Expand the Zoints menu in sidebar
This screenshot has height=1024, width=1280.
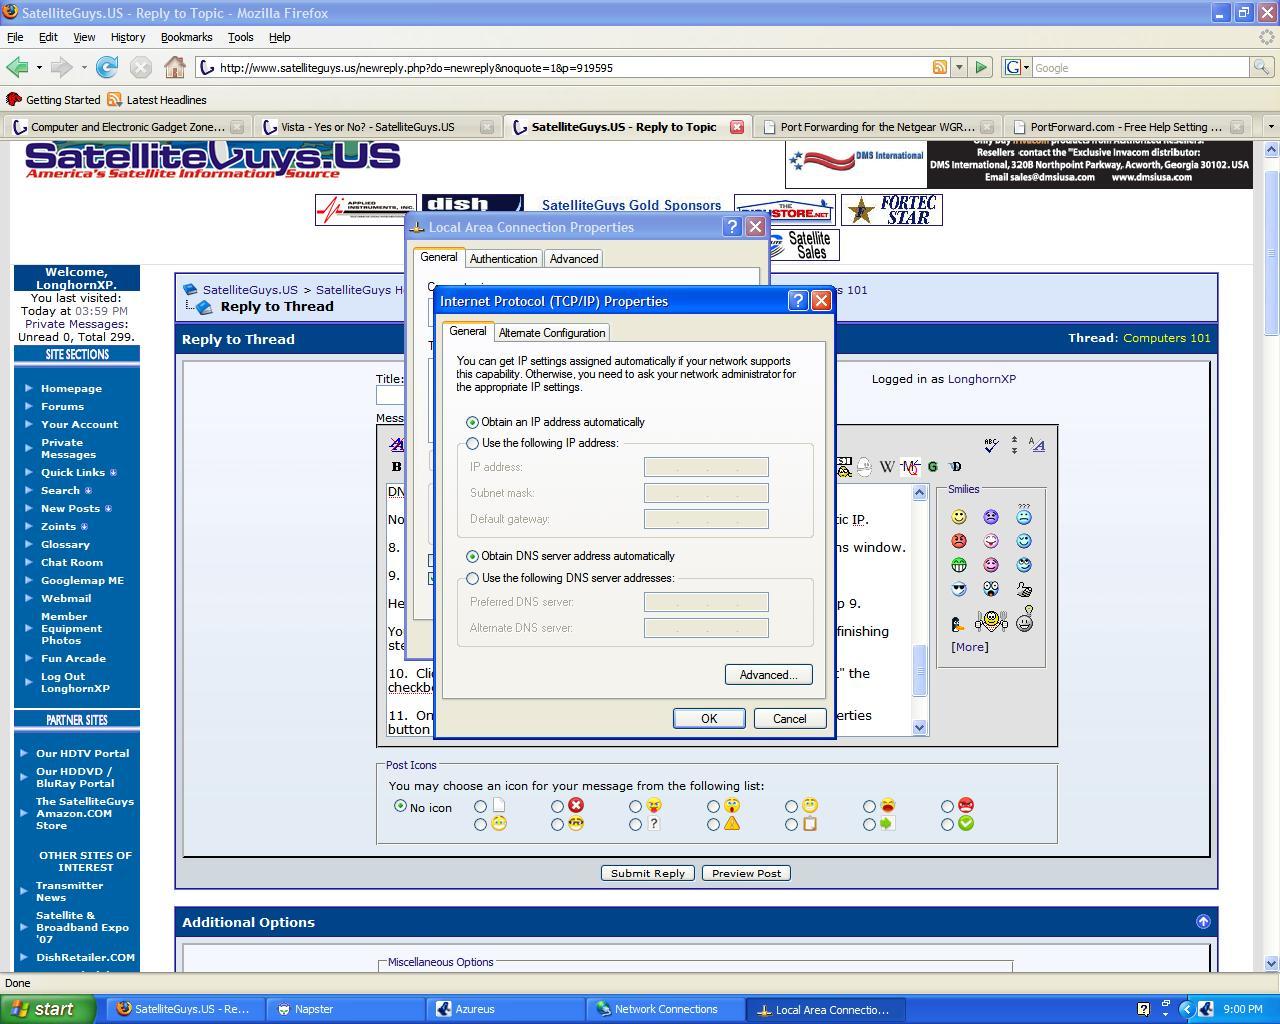tap(84, 527)
